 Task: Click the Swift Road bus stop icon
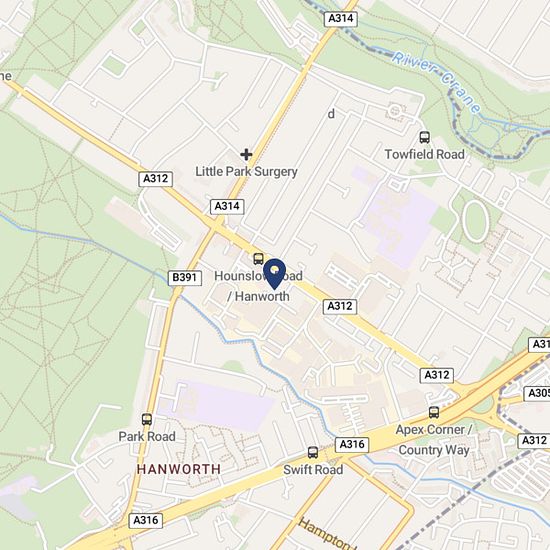(313, 452)
